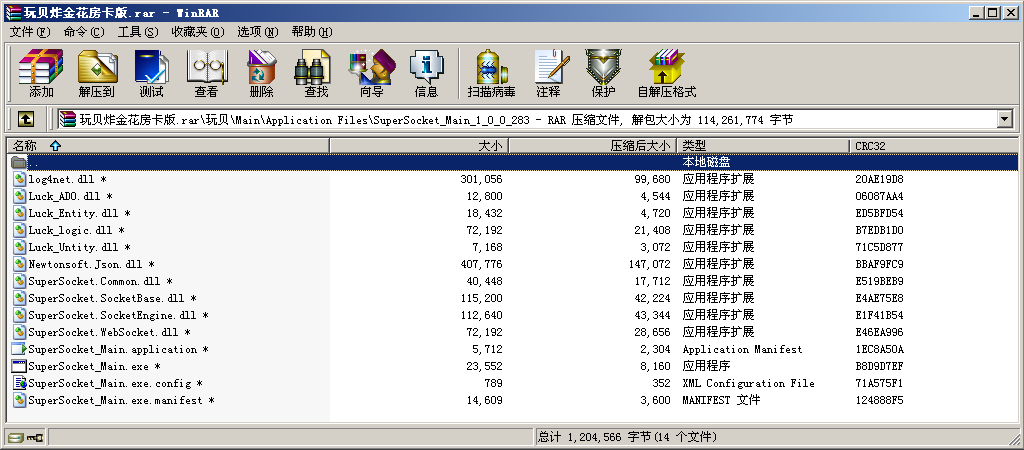Screen dimensions: 1024x450
Task: Show archive 信息 (Info)
Action: point(426,73)
